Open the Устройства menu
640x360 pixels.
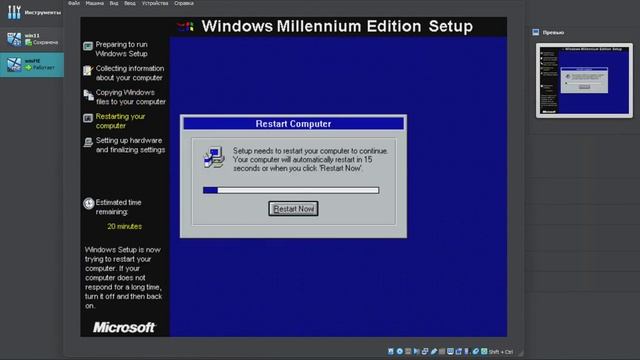[155, 3]
